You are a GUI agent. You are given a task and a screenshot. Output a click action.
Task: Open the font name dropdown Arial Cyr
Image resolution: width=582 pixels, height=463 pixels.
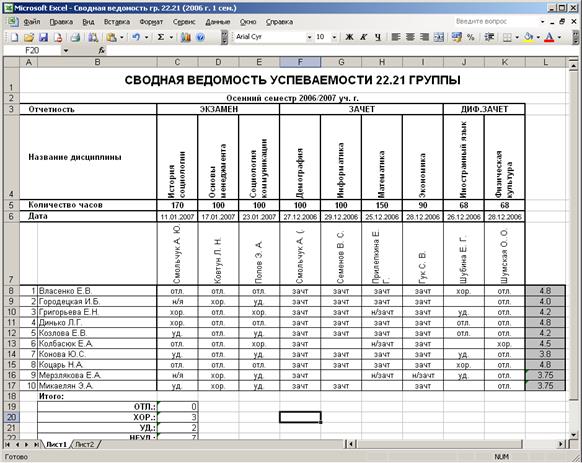tap(309, 37)
